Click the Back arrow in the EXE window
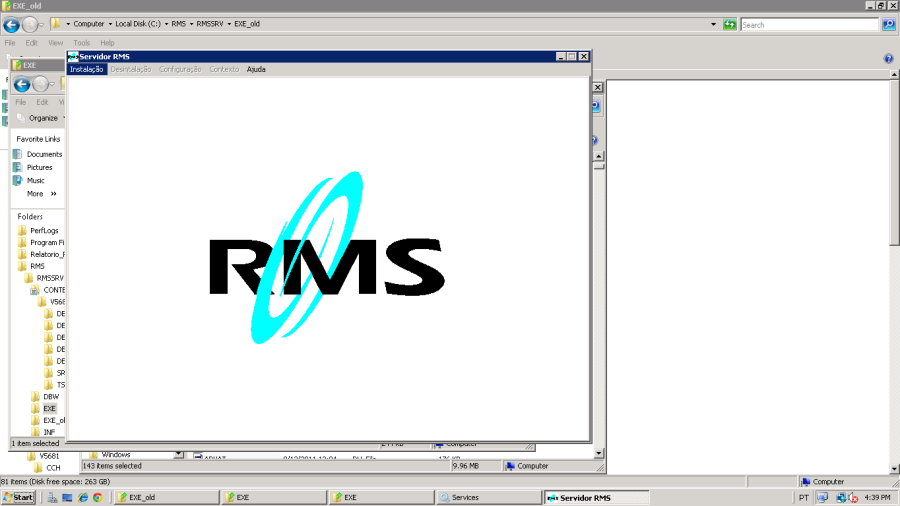The height and width of the screenshot is (506, 900). coord(22,85)
